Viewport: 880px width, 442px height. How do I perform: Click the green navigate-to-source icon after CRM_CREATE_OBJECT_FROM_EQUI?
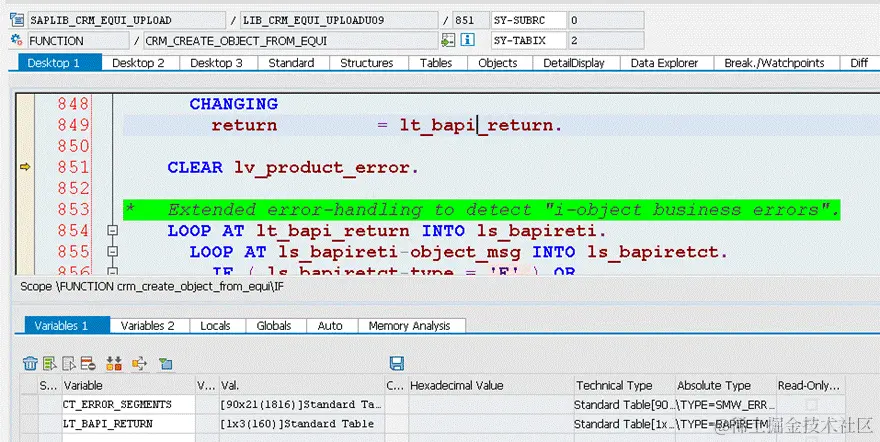pyautogui.click(x=448, y=40)
